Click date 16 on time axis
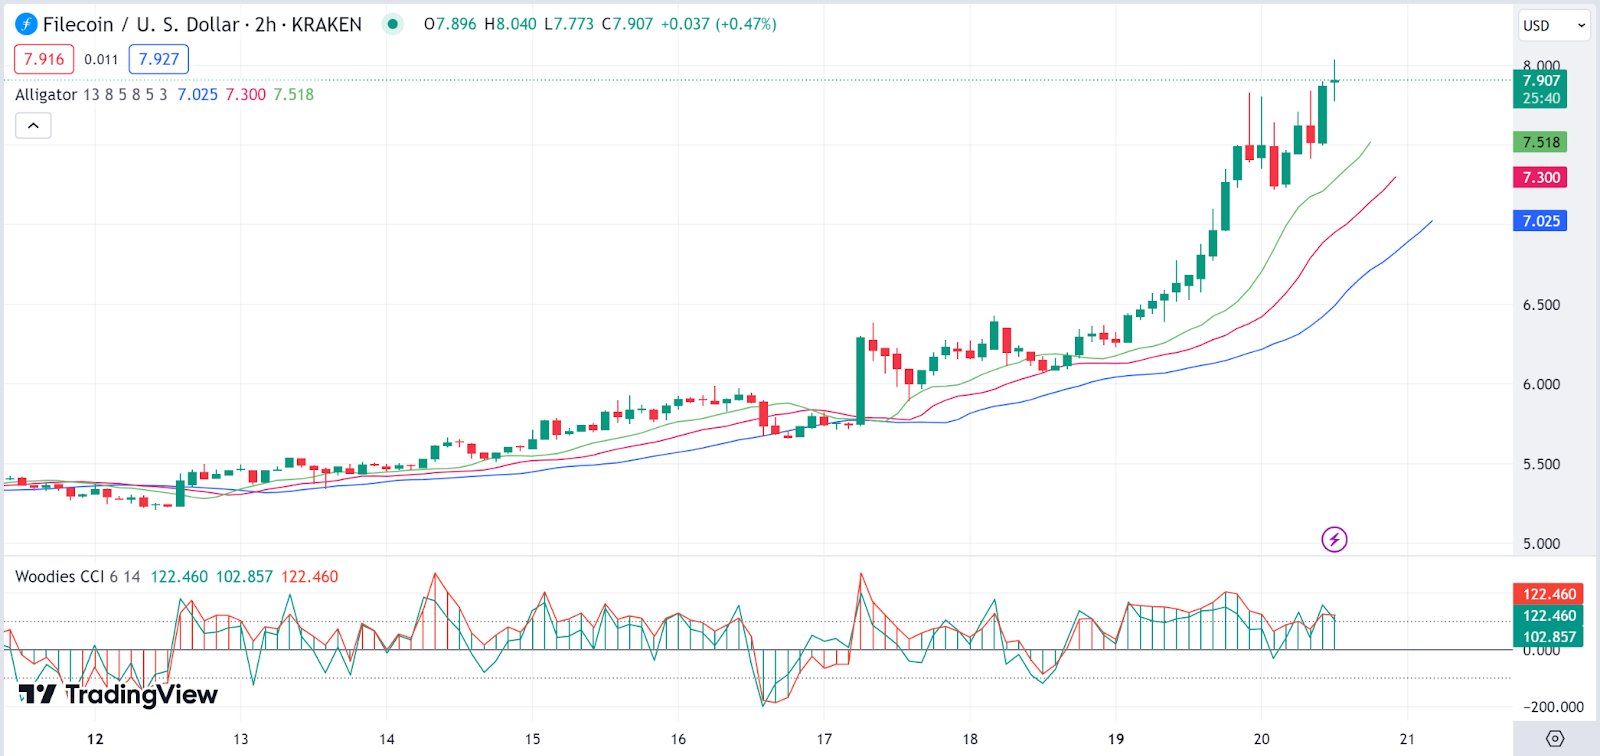Screen dimensions: 1600x756 [x=679, y=739]
